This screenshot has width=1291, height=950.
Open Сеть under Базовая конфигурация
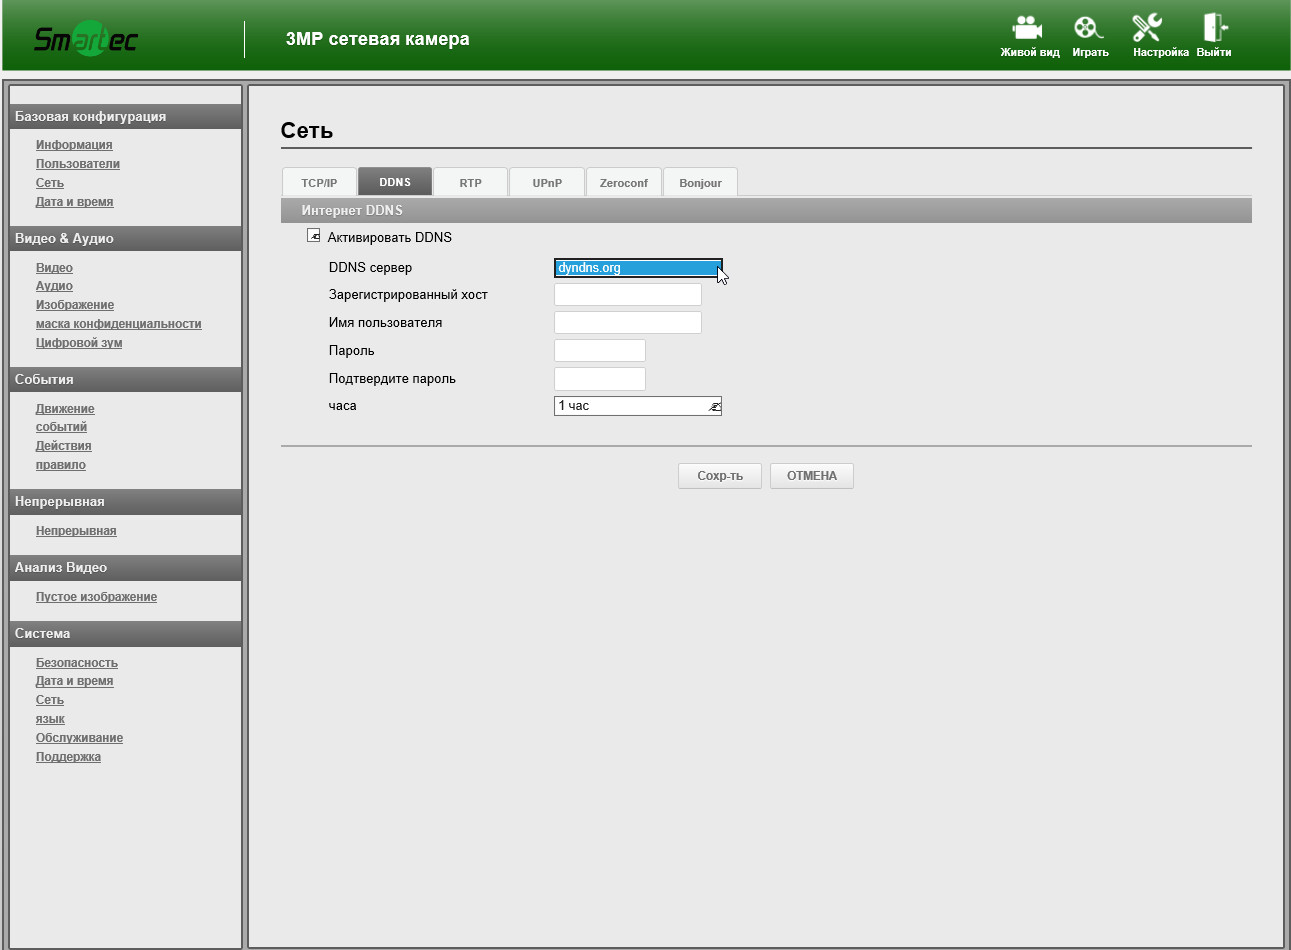(50, 183)
